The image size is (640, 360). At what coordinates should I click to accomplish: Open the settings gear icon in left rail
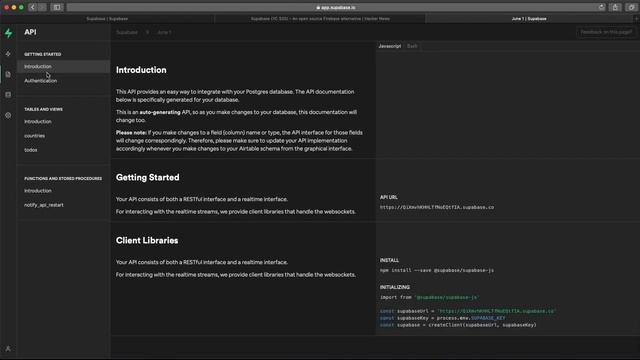(8, 116)
